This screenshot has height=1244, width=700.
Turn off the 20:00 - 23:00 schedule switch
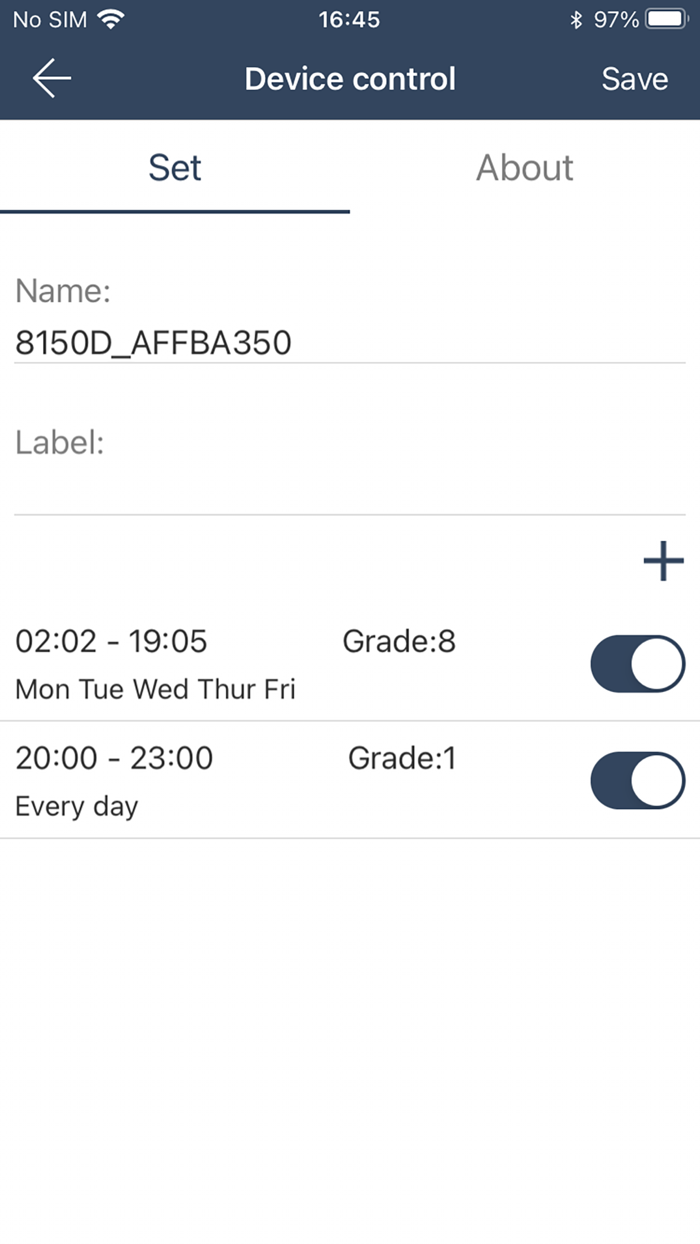(637, 781)
